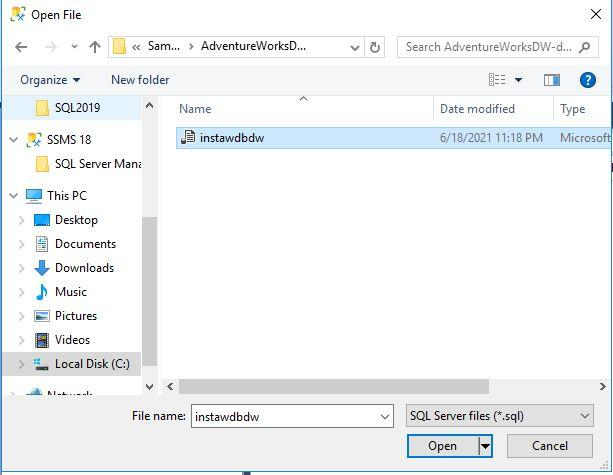Open the view options dropdown arrow
This screenshot has height=475, width=613.
tap(518, 80)
